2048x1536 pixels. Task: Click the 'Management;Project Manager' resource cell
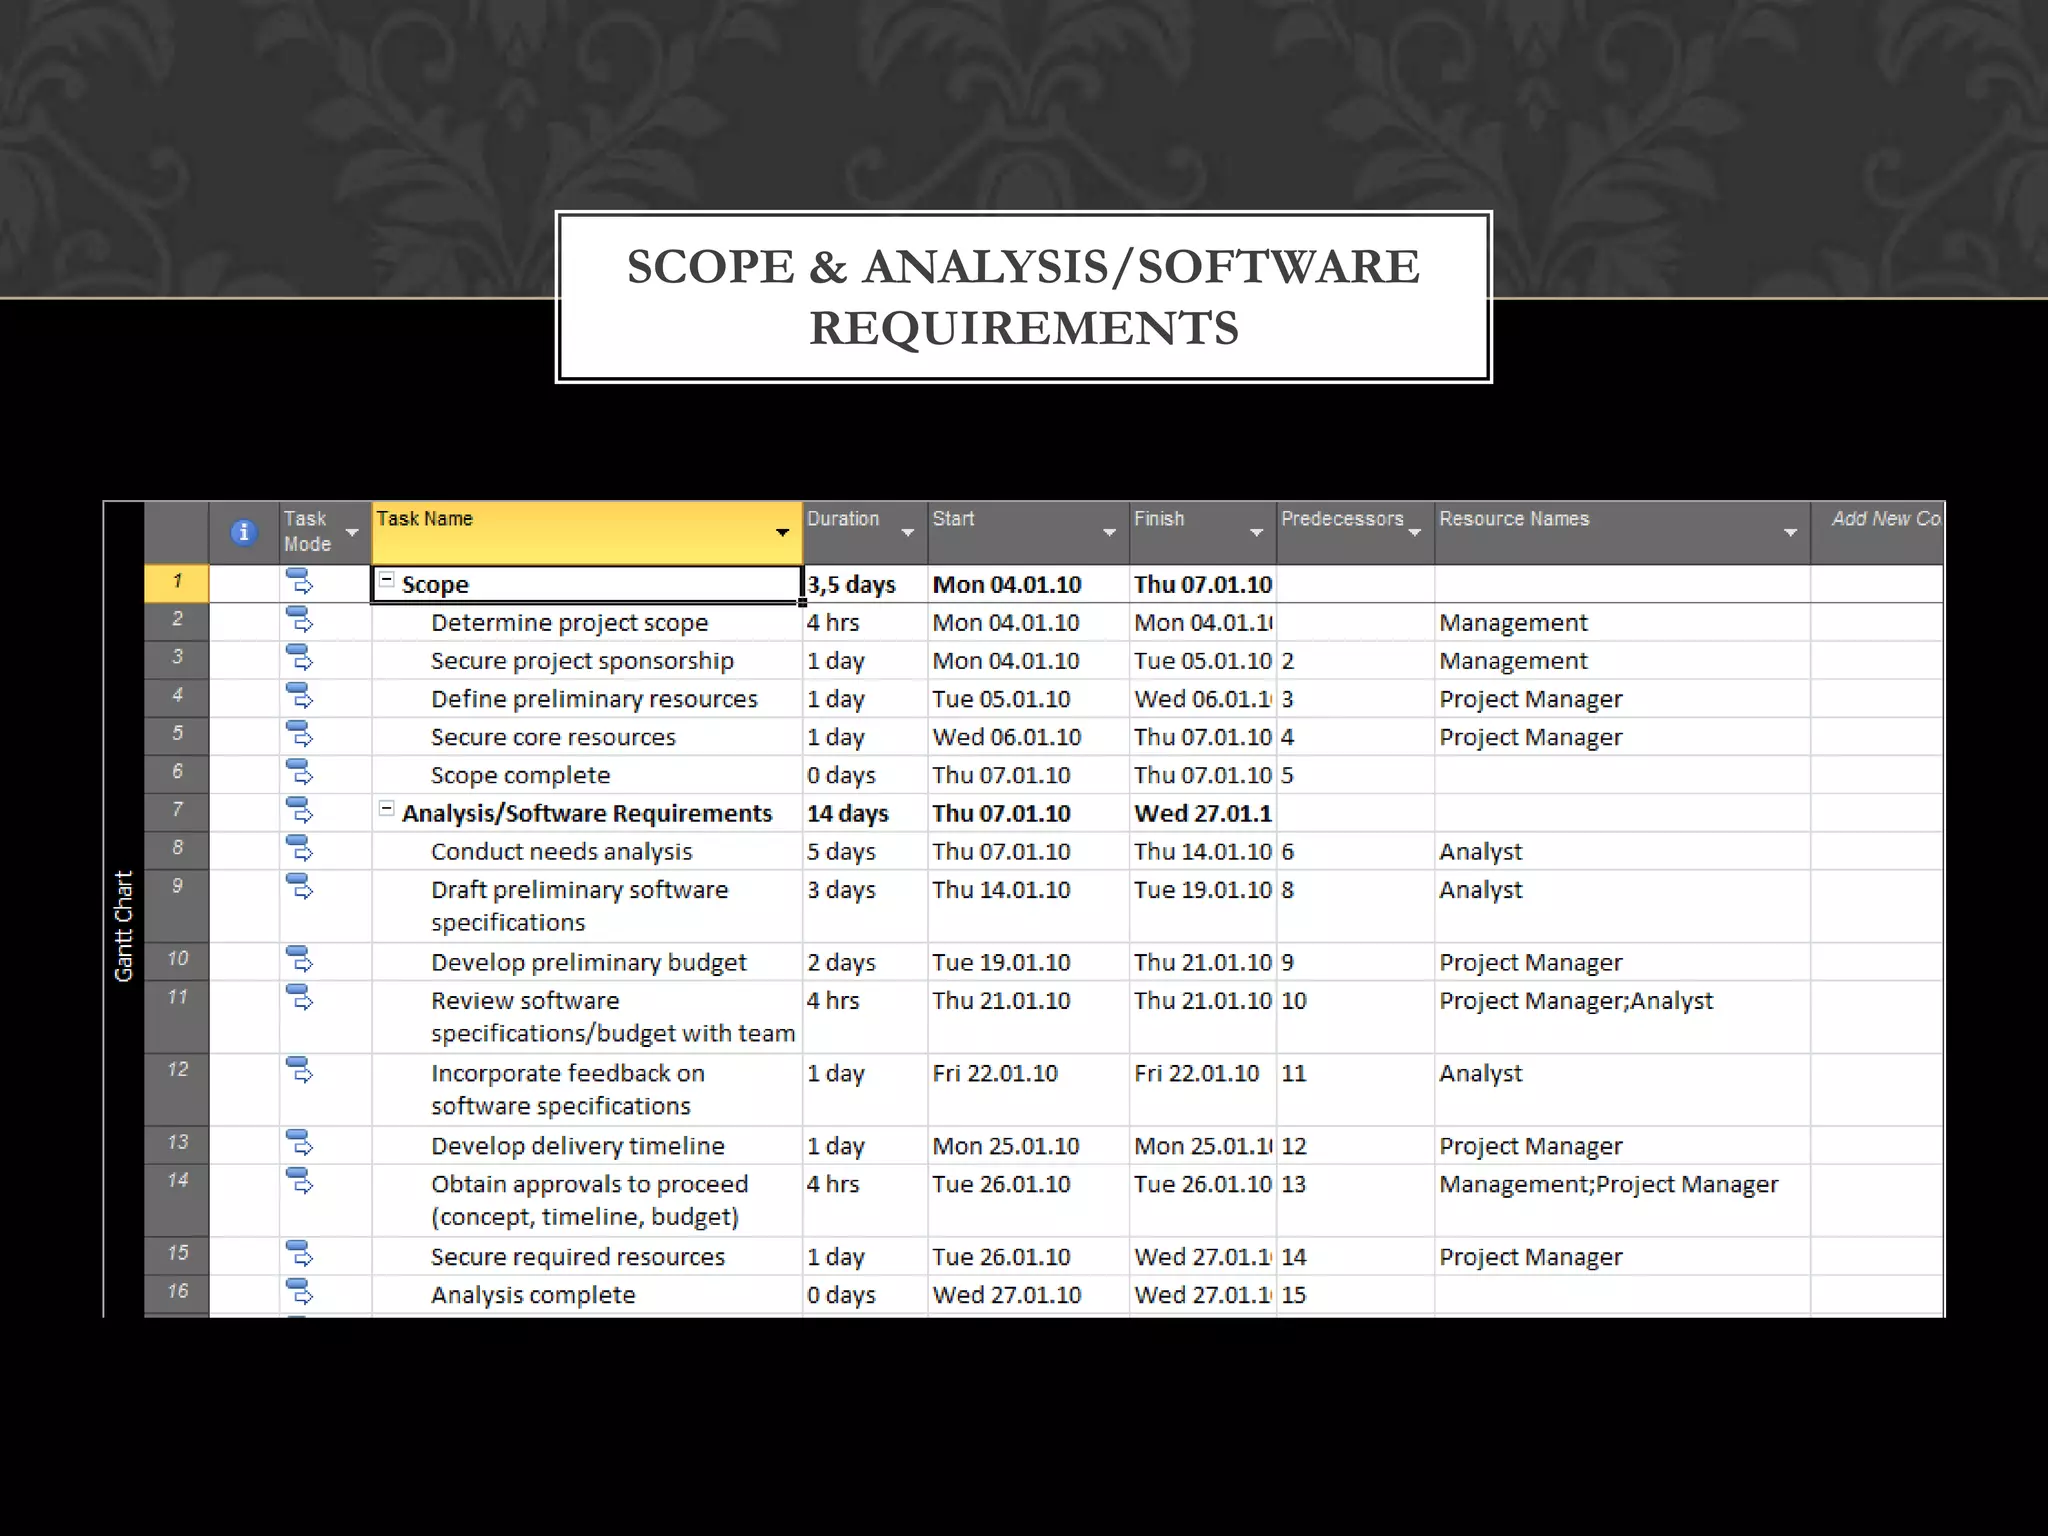tap(1622, 1200)
